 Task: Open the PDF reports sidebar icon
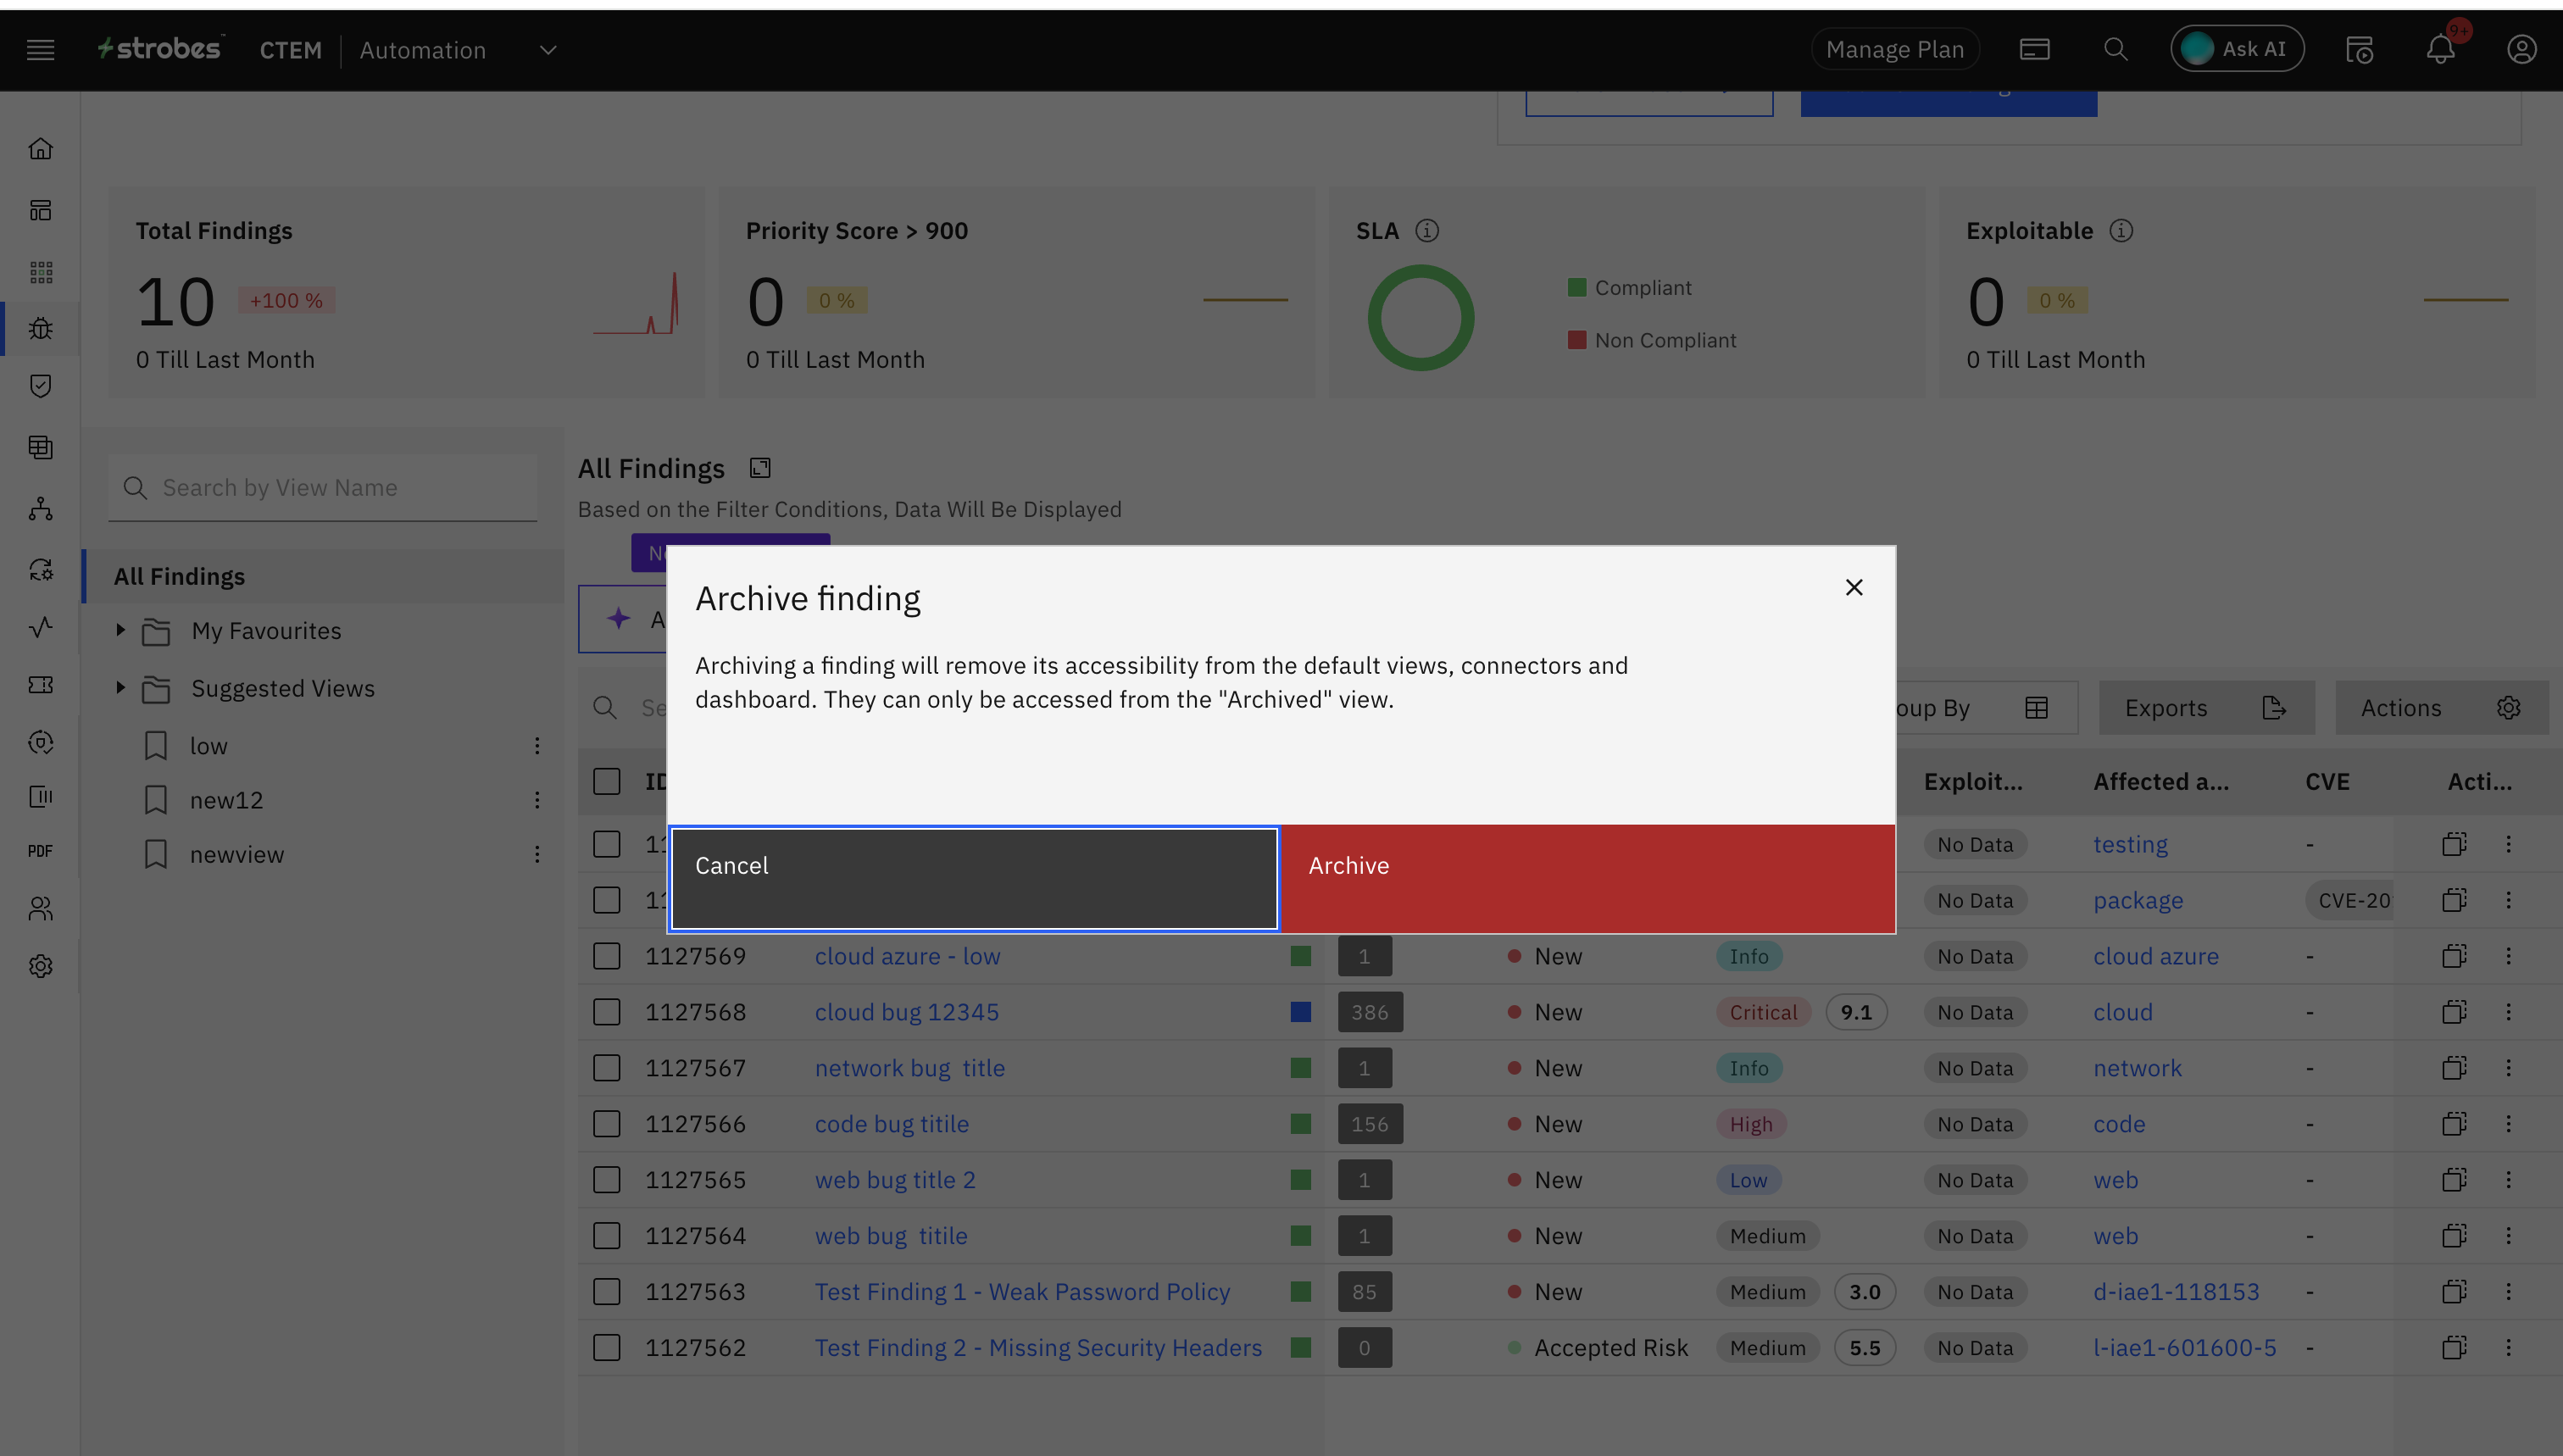pyautogui.click(x=41, y=851)
